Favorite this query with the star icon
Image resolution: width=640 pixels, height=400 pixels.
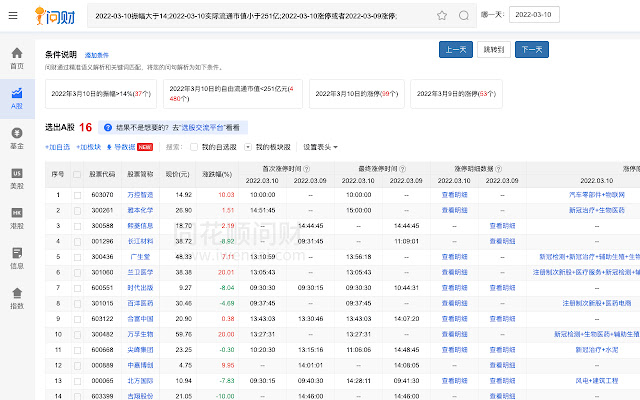[442, 16]
